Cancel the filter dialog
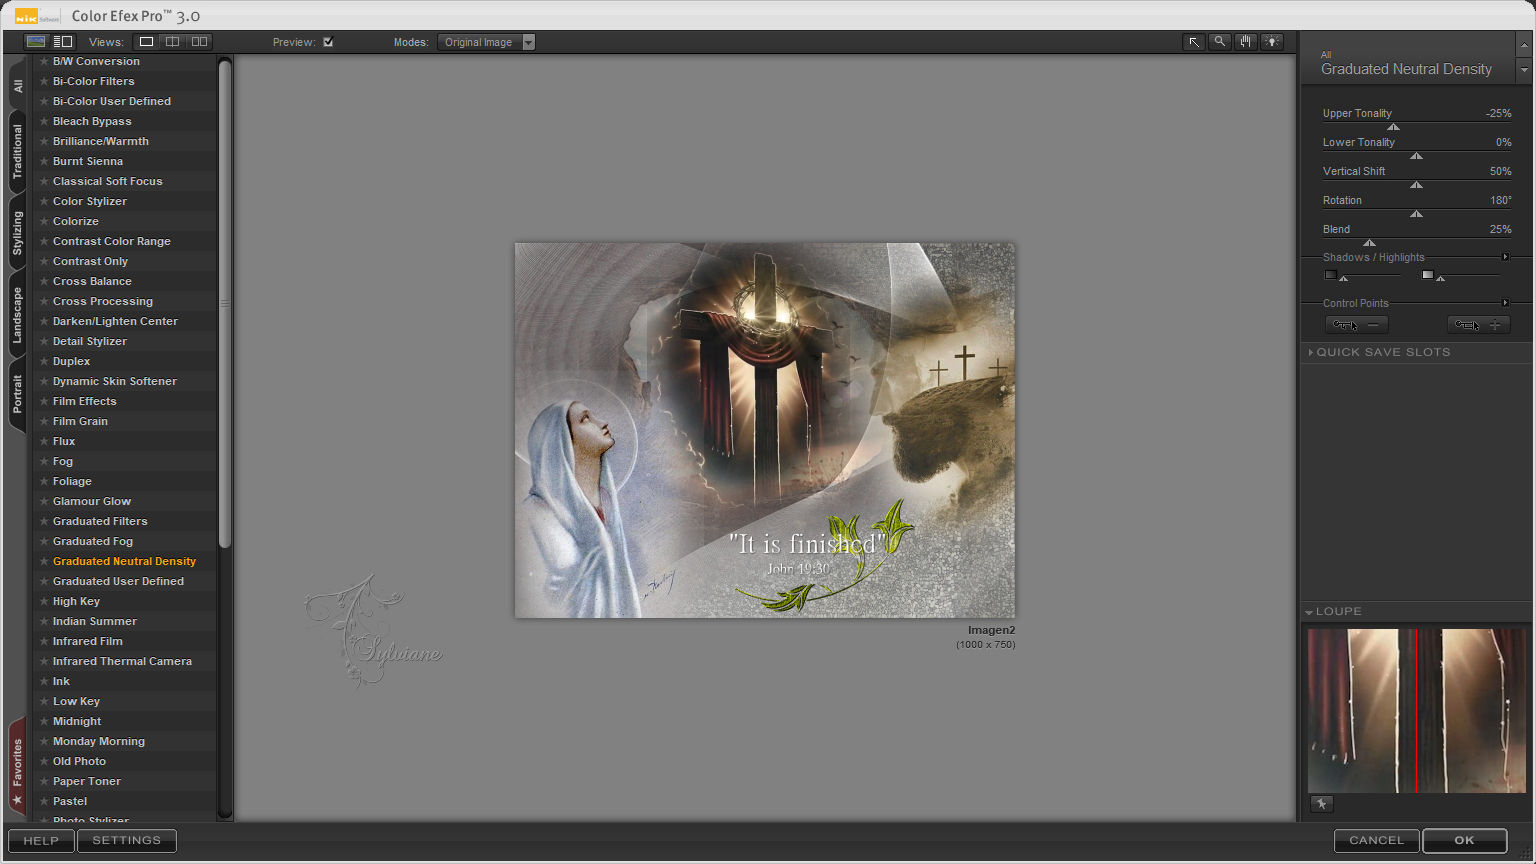This screenshot has height=864, width=1536. pos(1377,841)
